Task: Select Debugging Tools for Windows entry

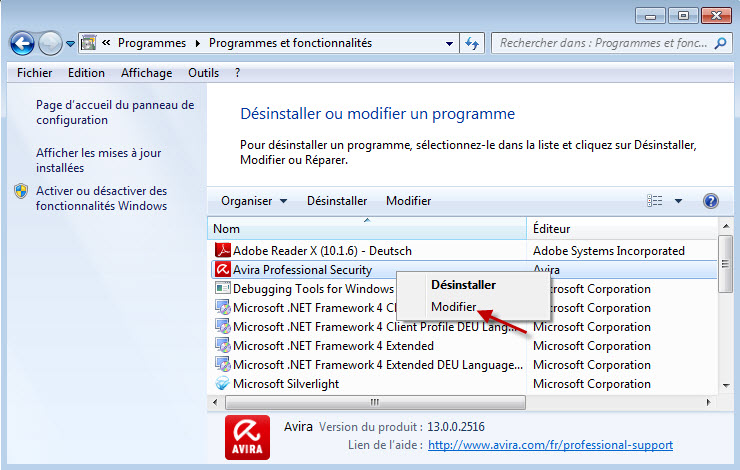Action: (313, 289)
